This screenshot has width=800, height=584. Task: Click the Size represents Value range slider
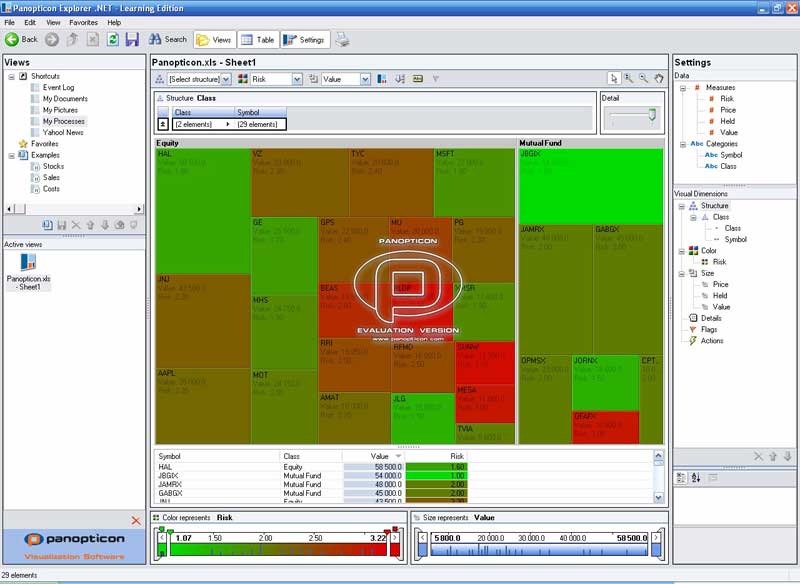point(540,544)
